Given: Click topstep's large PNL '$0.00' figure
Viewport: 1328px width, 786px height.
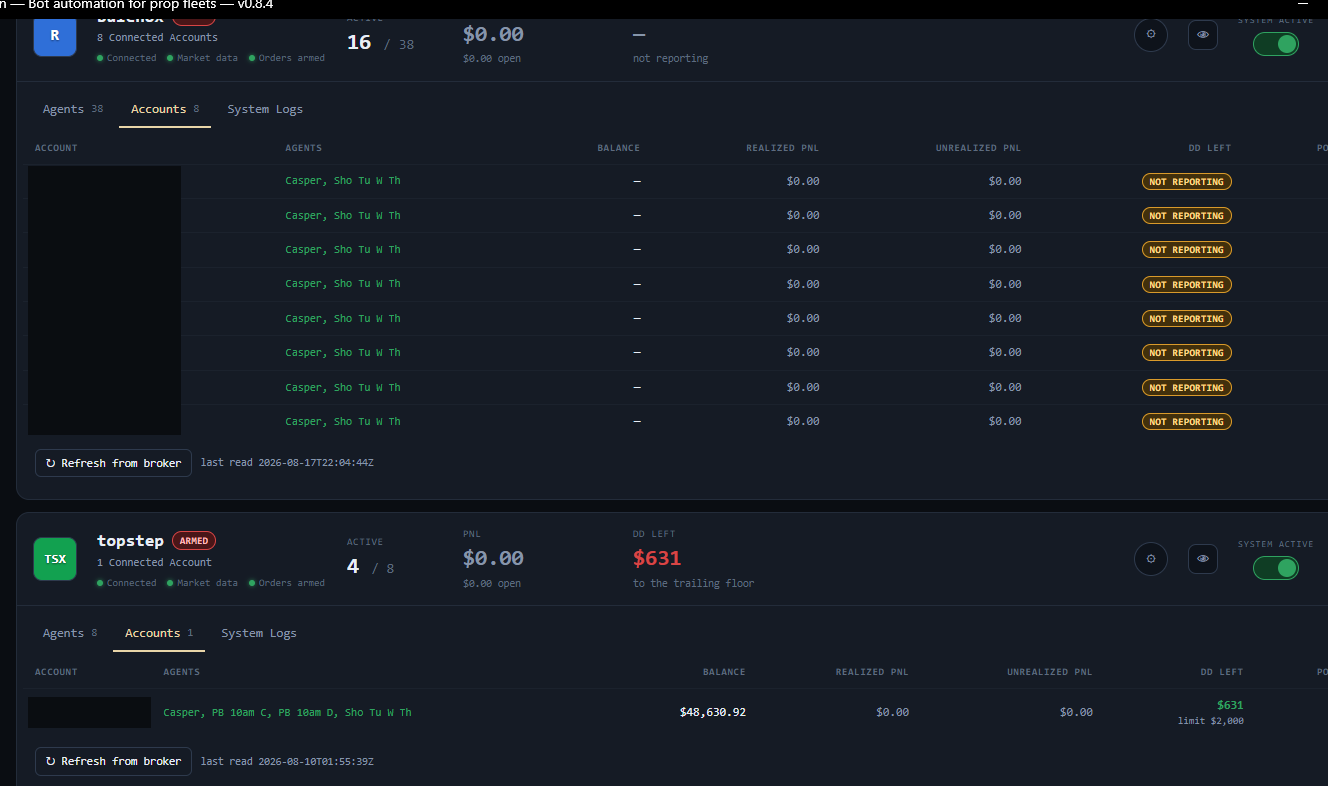Looking at the screenshot, I should [493, 558].
